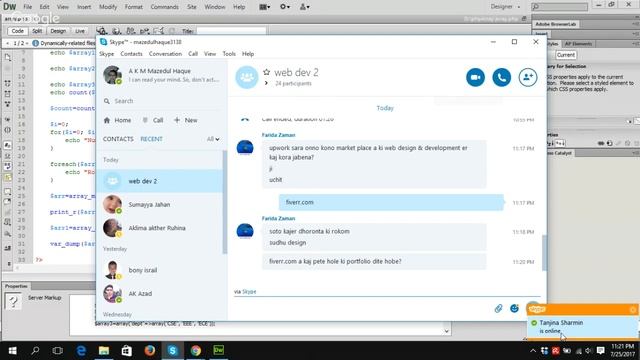Screen dimensions: 640x360
Task: Open the All contacts filter dropdown
Action: [213, 139]
